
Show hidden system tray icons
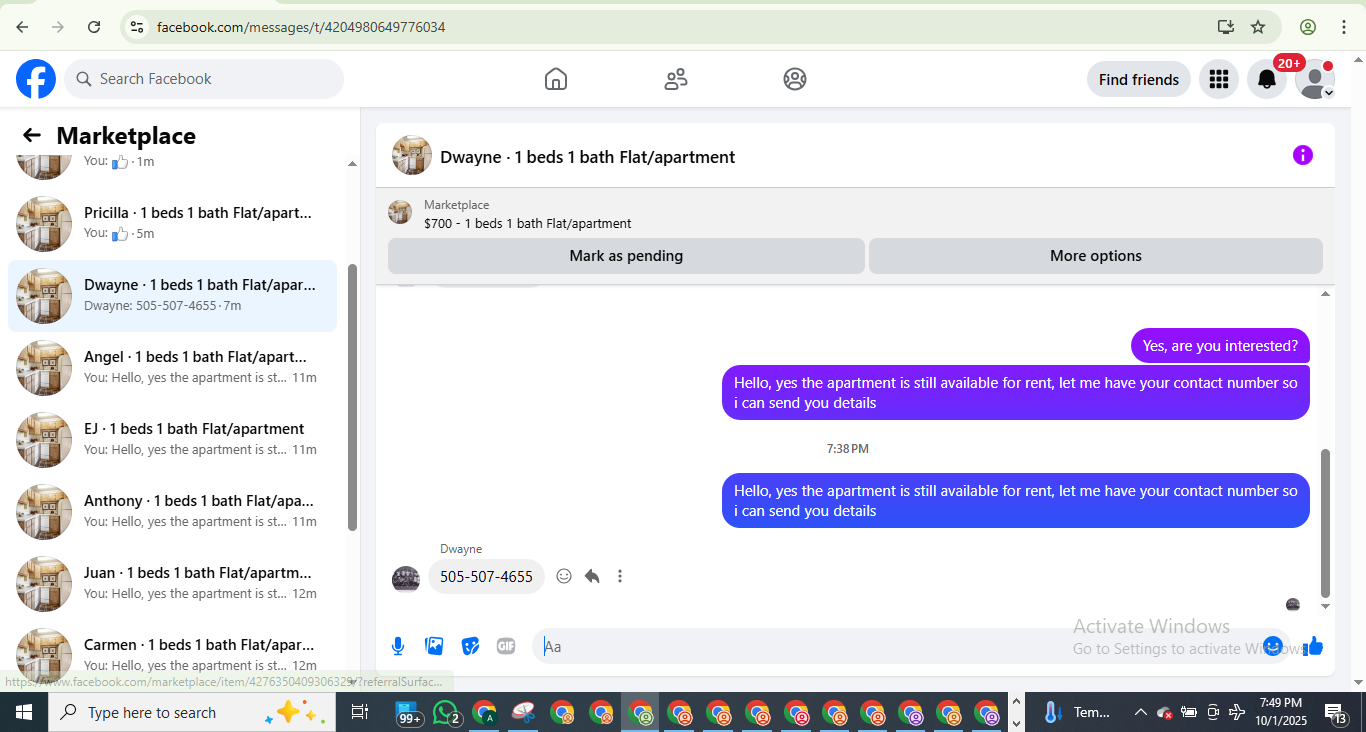click(1140, 712)
